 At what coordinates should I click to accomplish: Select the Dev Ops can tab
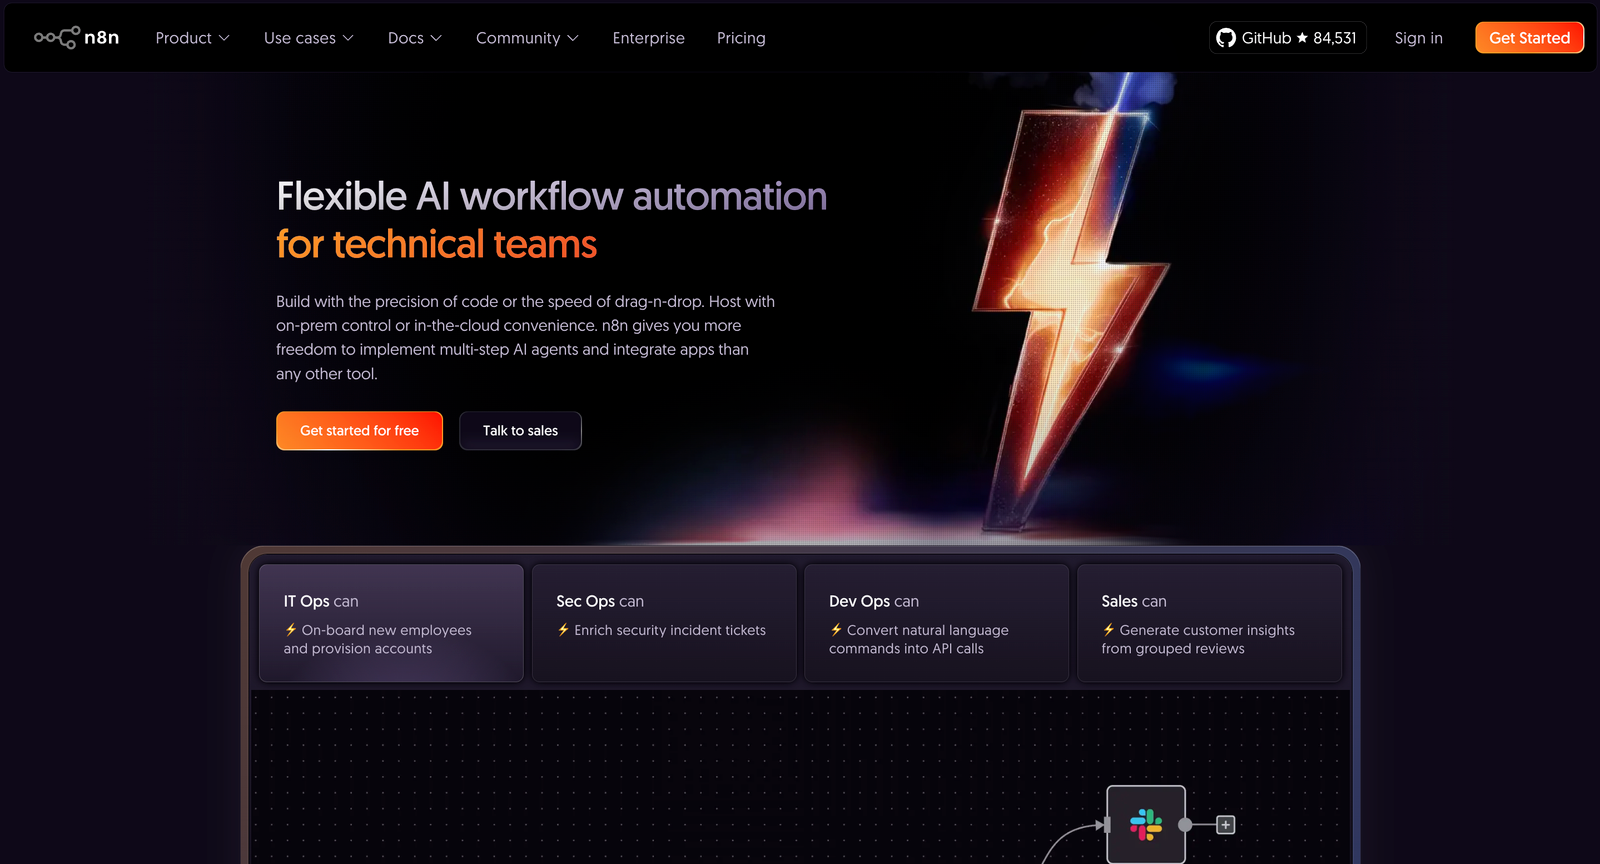[936, 623]
